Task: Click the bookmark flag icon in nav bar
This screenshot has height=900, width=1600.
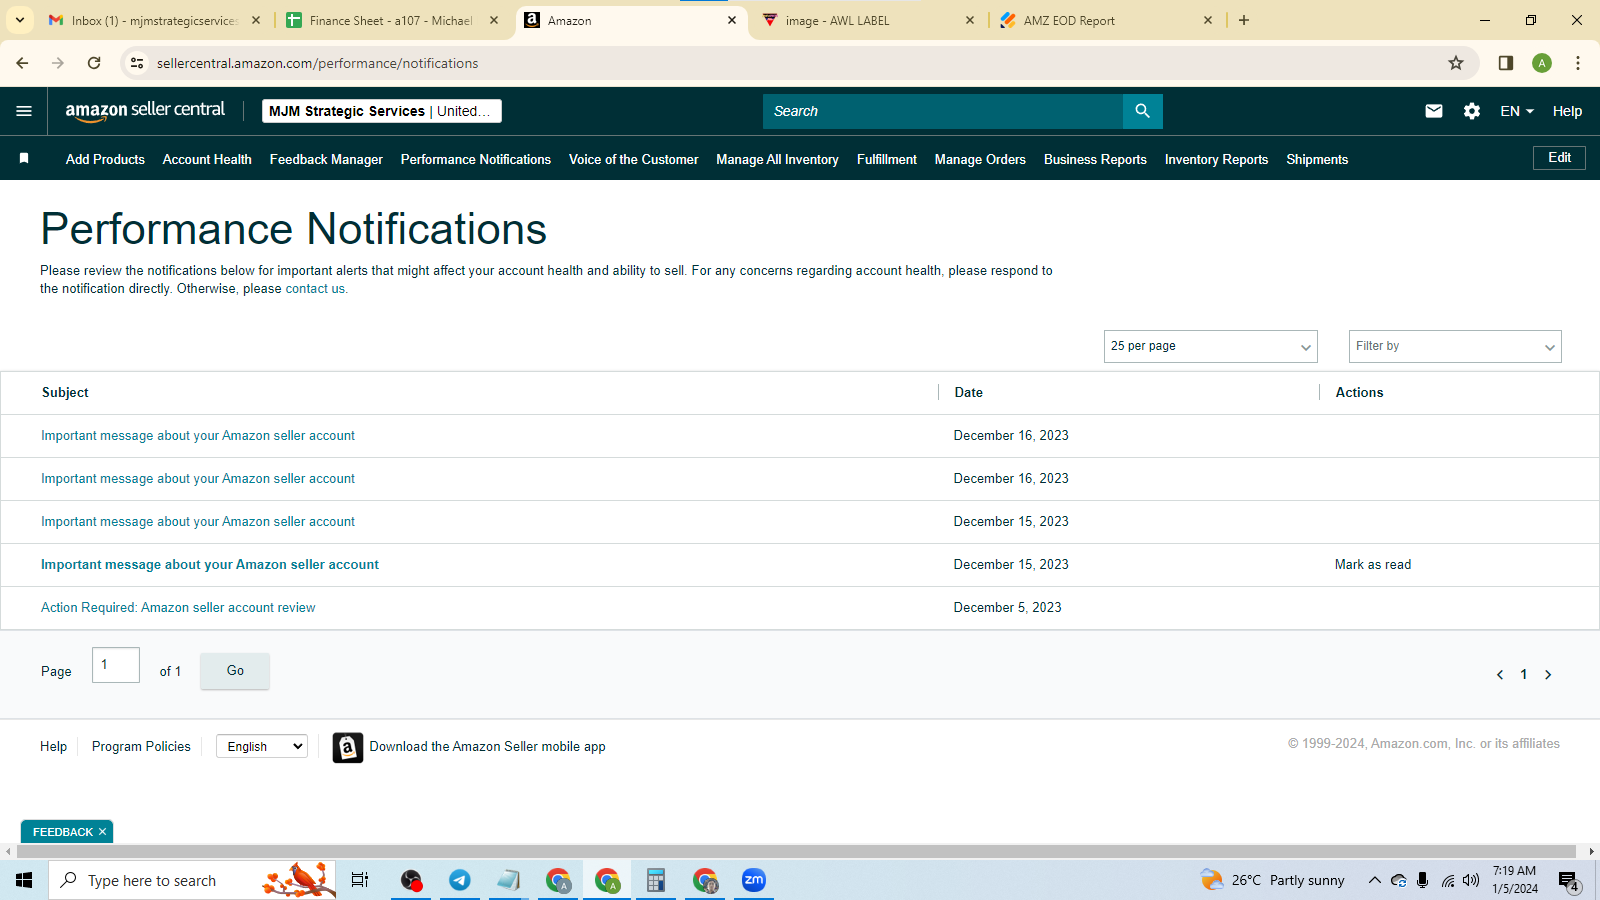Action: (x=24, y=158)
